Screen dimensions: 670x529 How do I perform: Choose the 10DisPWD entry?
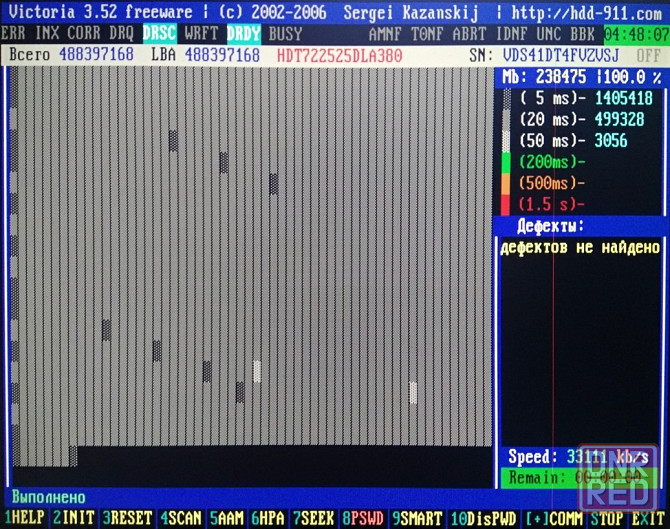point(484,518)
